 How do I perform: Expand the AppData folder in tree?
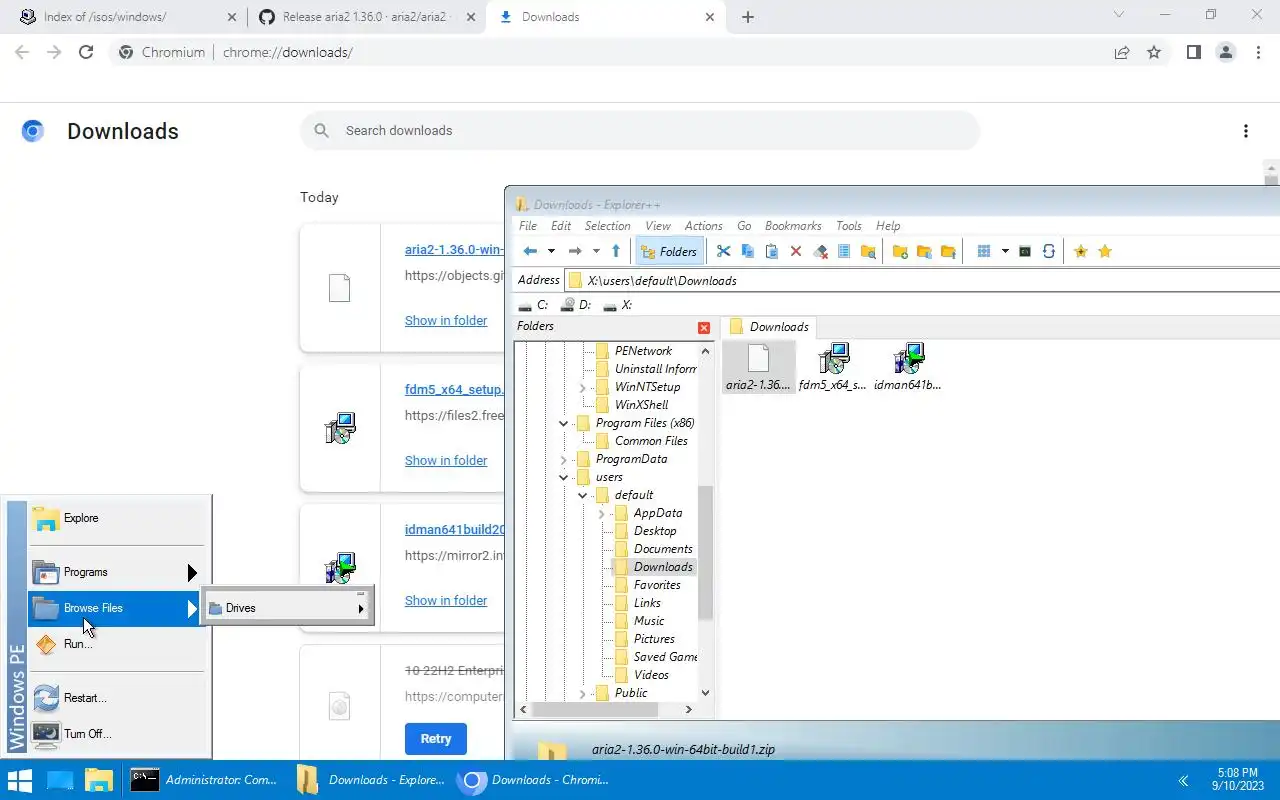click(x=602, y=513)
